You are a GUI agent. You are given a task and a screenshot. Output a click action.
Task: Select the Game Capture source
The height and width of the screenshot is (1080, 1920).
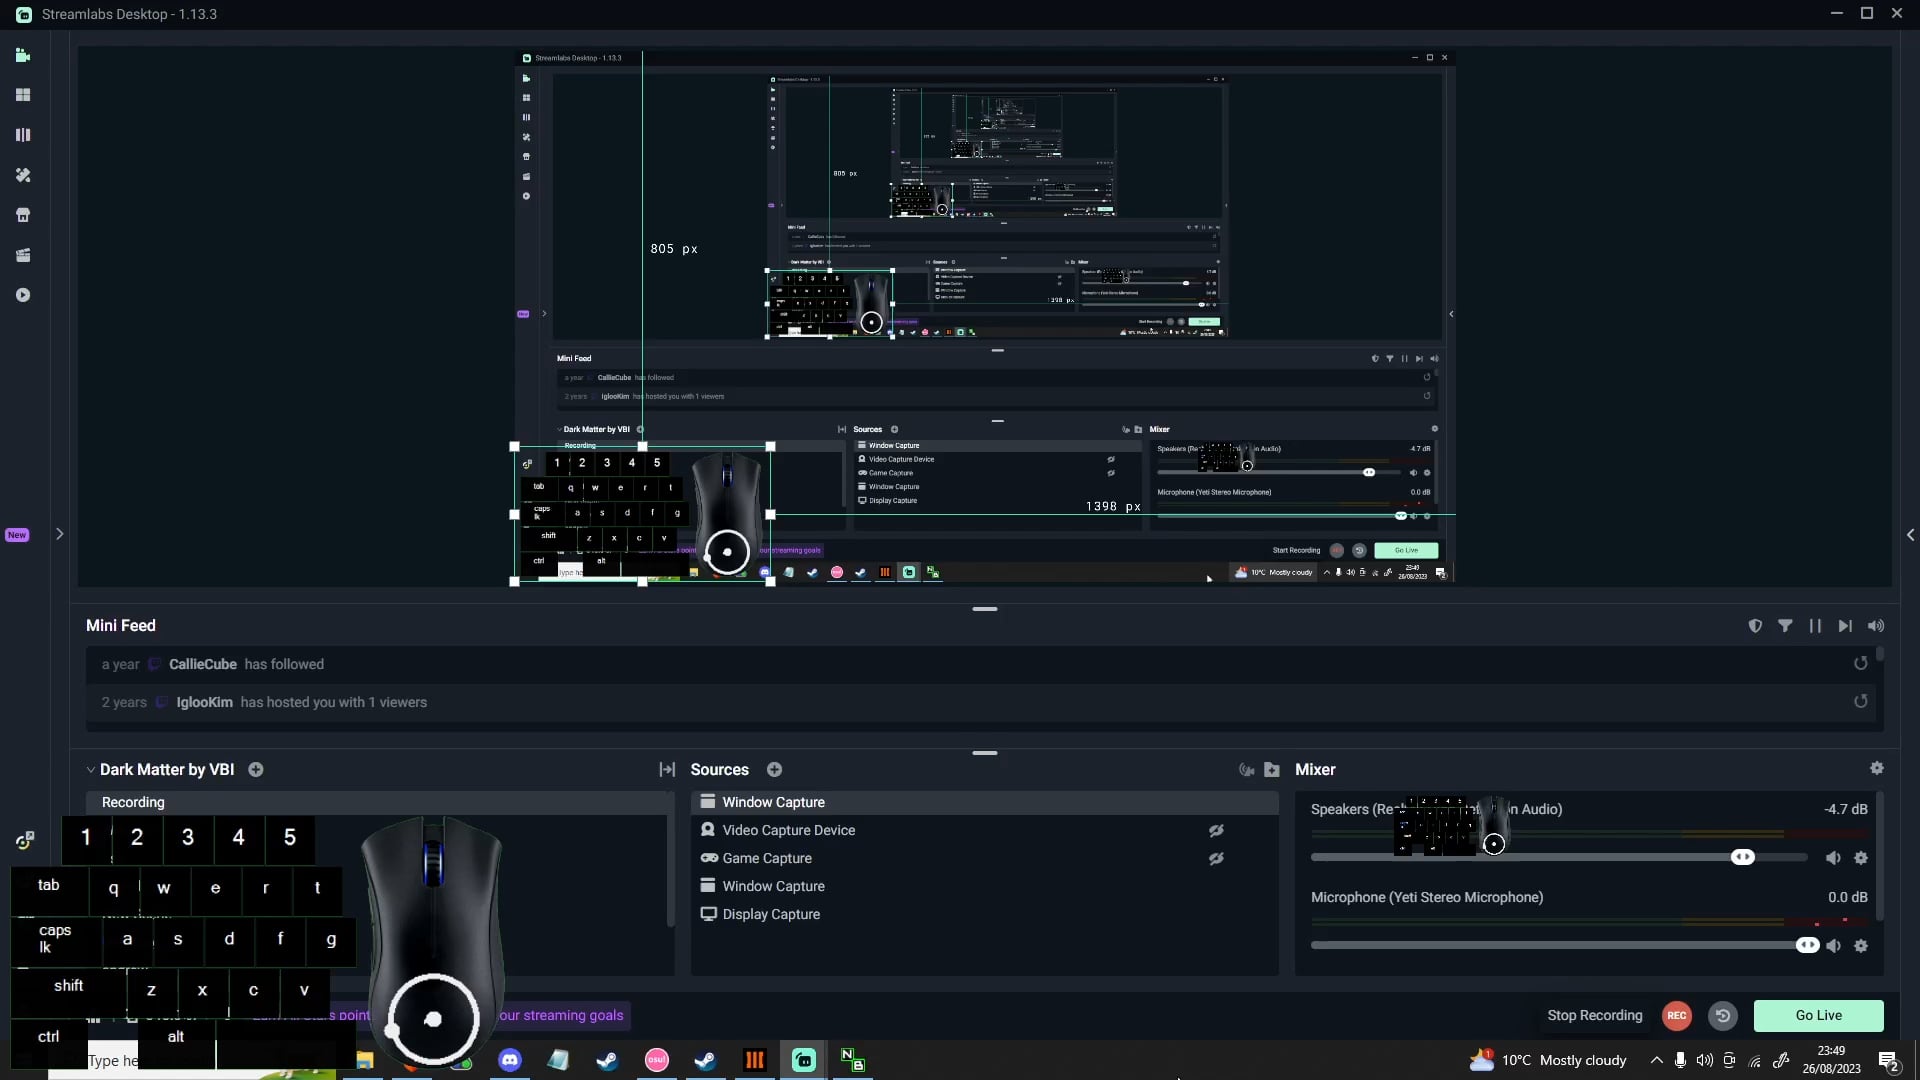click(984, 858)
